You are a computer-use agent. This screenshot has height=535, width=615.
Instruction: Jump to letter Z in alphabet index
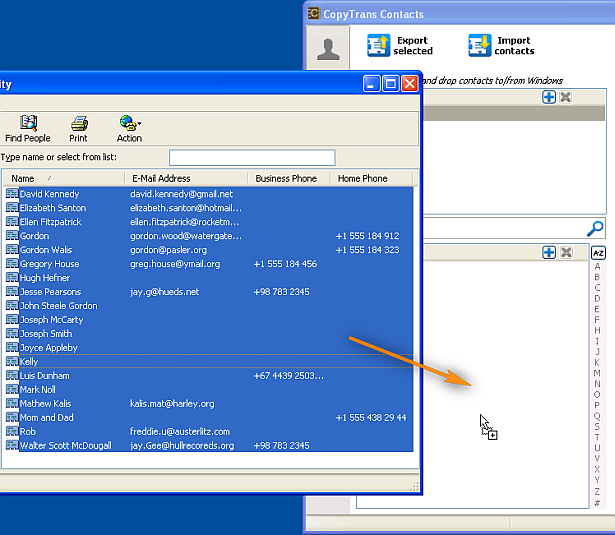597,491
